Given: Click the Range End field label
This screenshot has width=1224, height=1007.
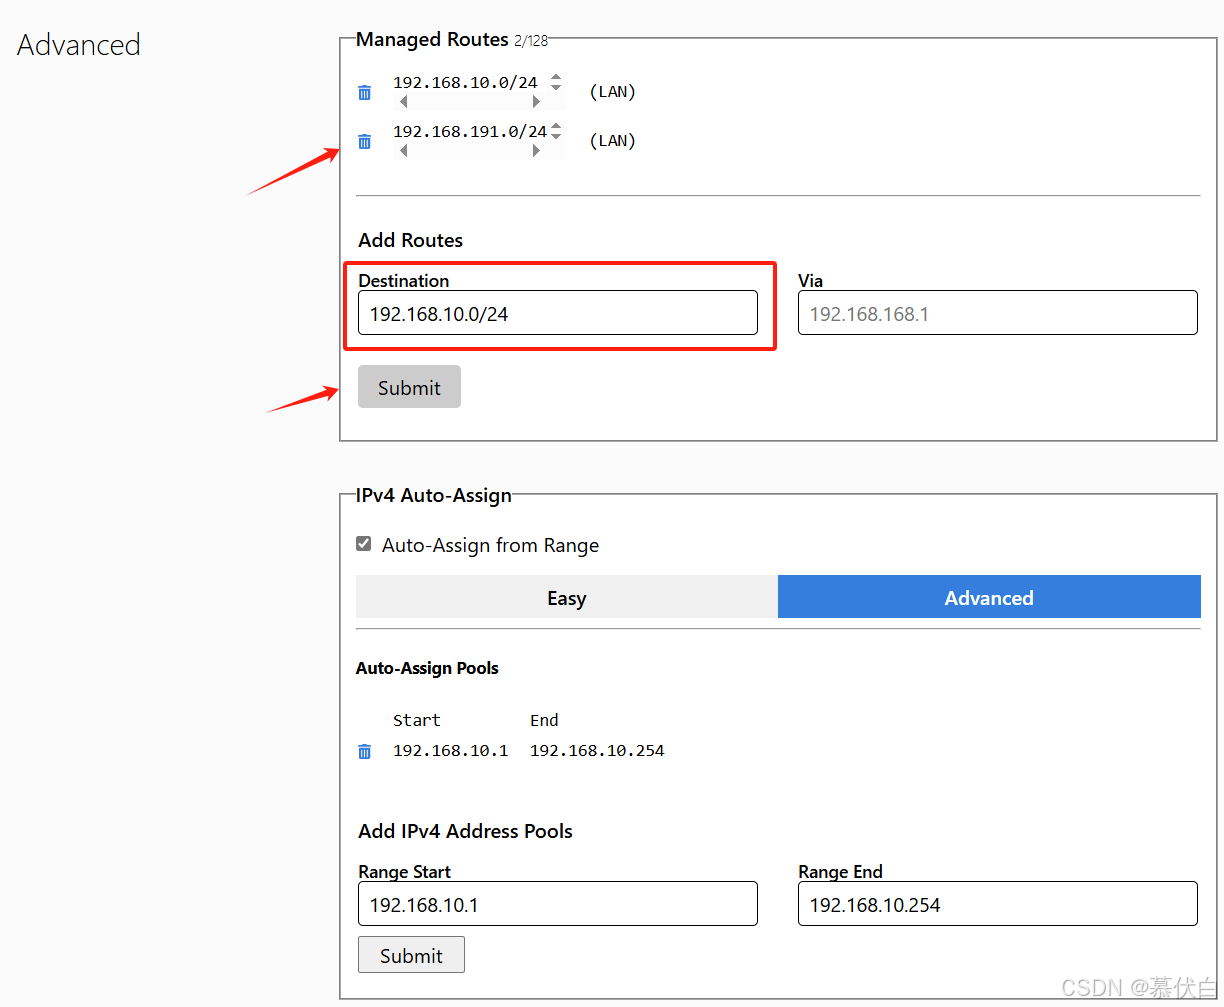Looking at the screenshot, I should tap(840, 872).
